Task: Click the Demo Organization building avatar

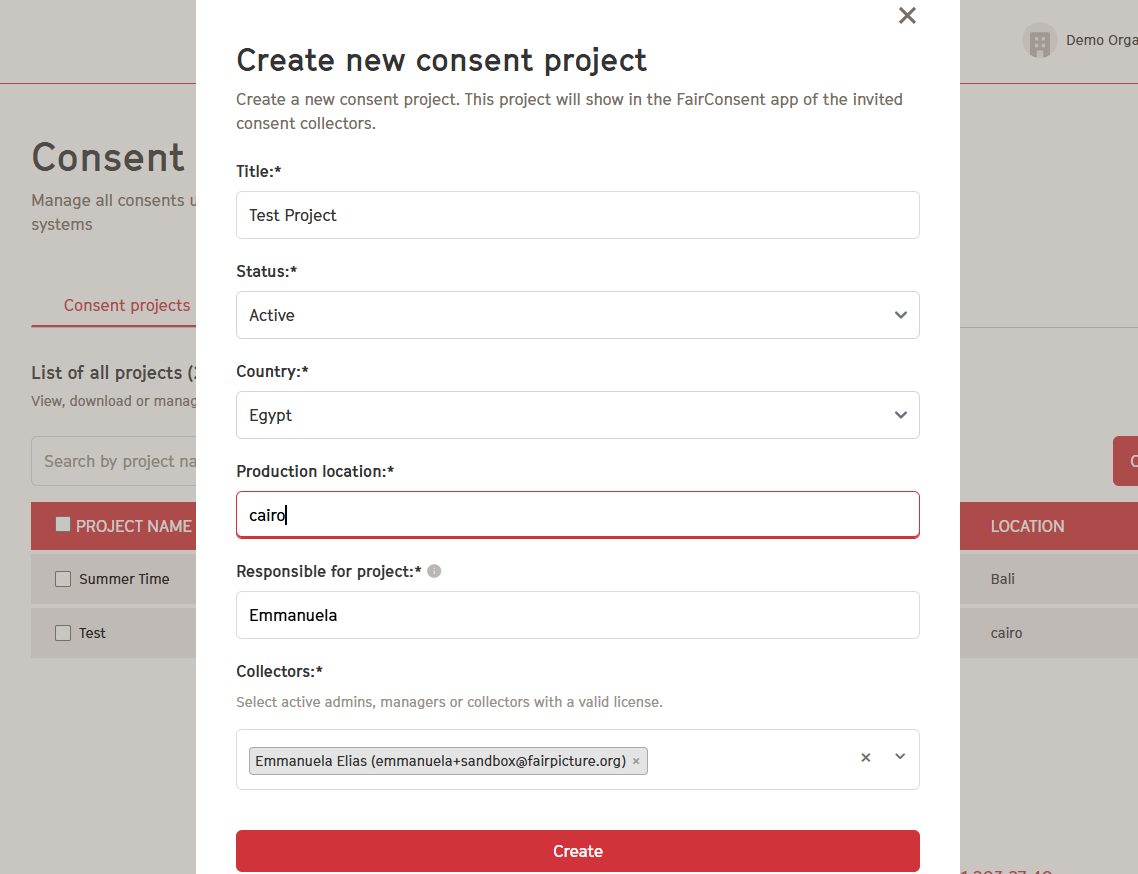Action: coord(1039,41)
